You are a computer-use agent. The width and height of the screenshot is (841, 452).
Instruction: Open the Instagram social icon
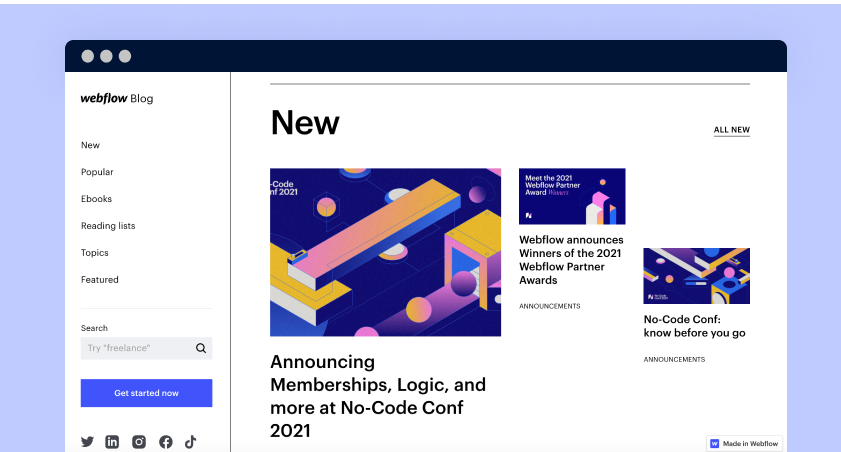pyautogui.click(x=139, y=442)
